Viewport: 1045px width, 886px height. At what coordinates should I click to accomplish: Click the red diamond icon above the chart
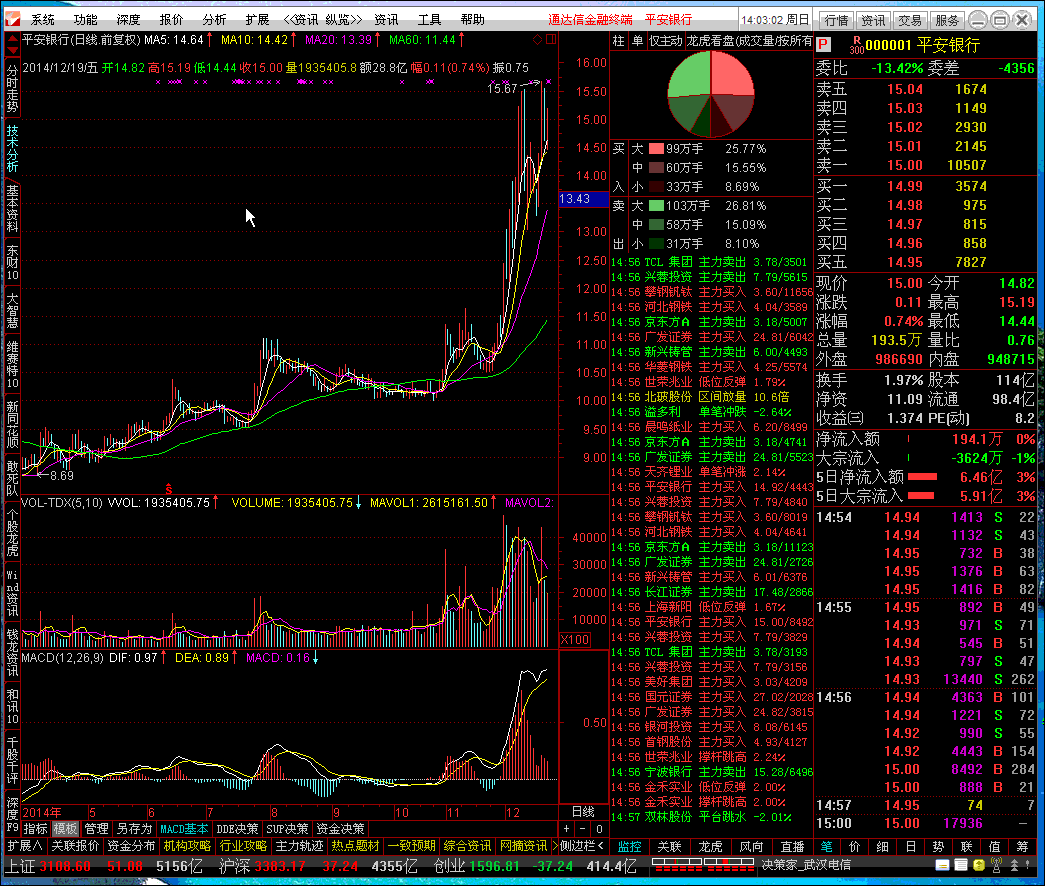(x=537, y=39)
